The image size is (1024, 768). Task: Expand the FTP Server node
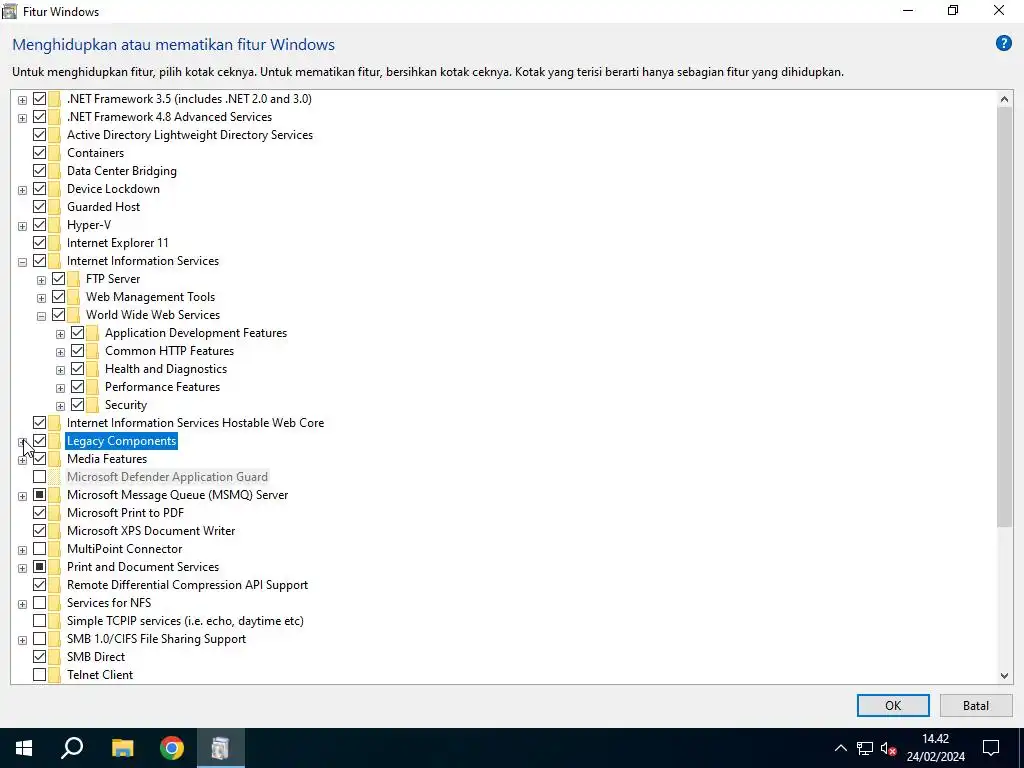41,280
